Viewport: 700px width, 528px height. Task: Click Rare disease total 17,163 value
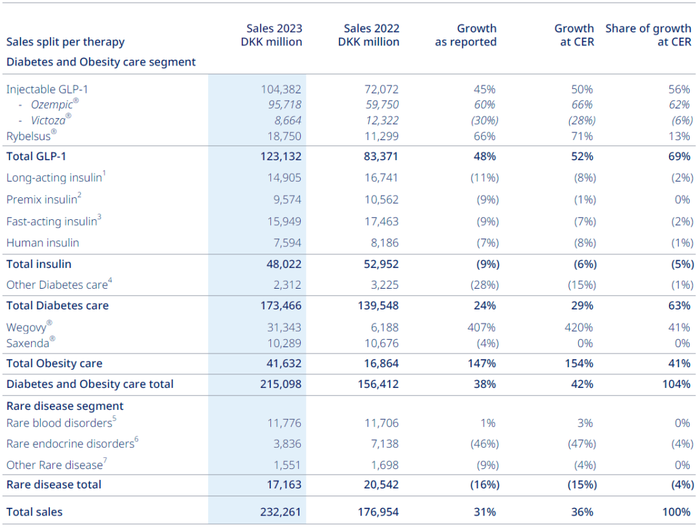pyautogui.click(x=284, y=485)
